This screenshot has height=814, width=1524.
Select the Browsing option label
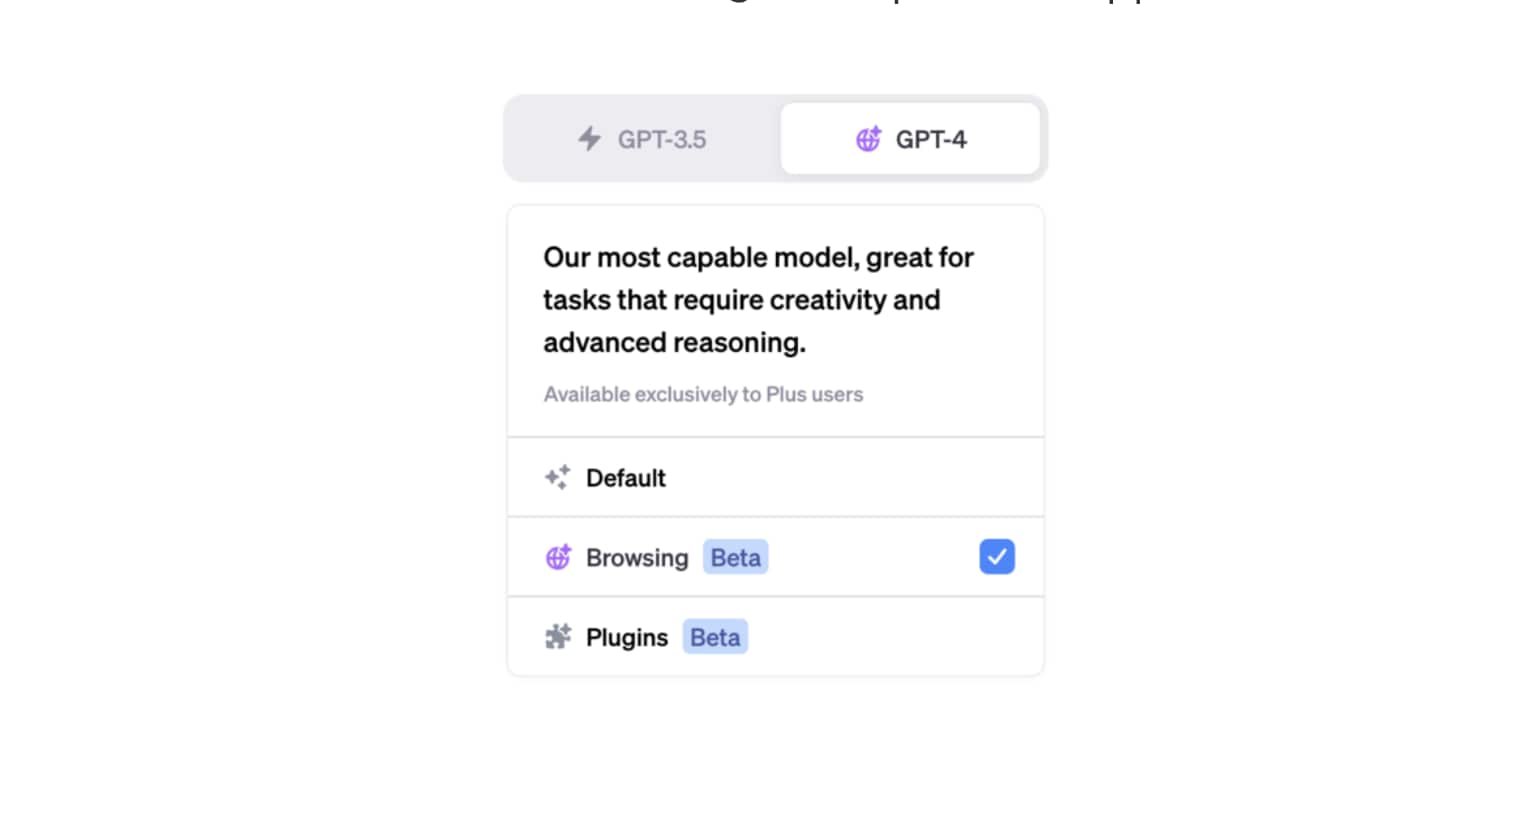pos(637,557)
